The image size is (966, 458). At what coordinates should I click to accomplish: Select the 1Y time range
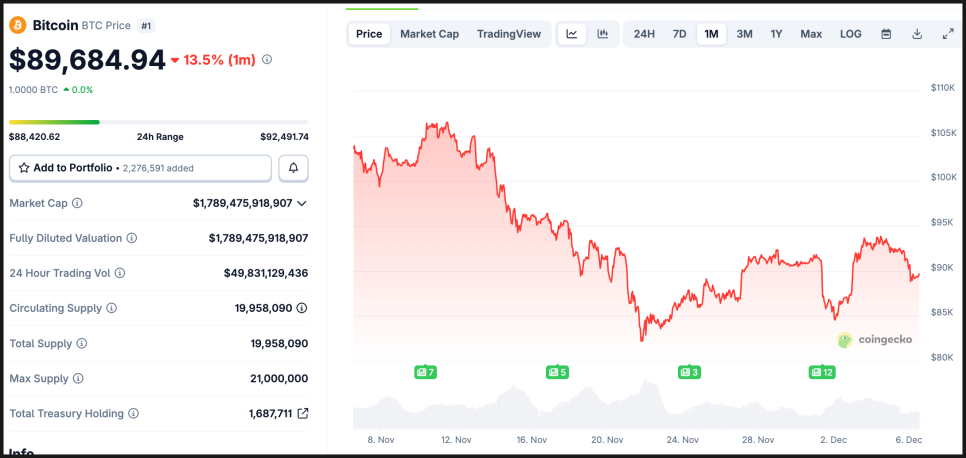776,34
